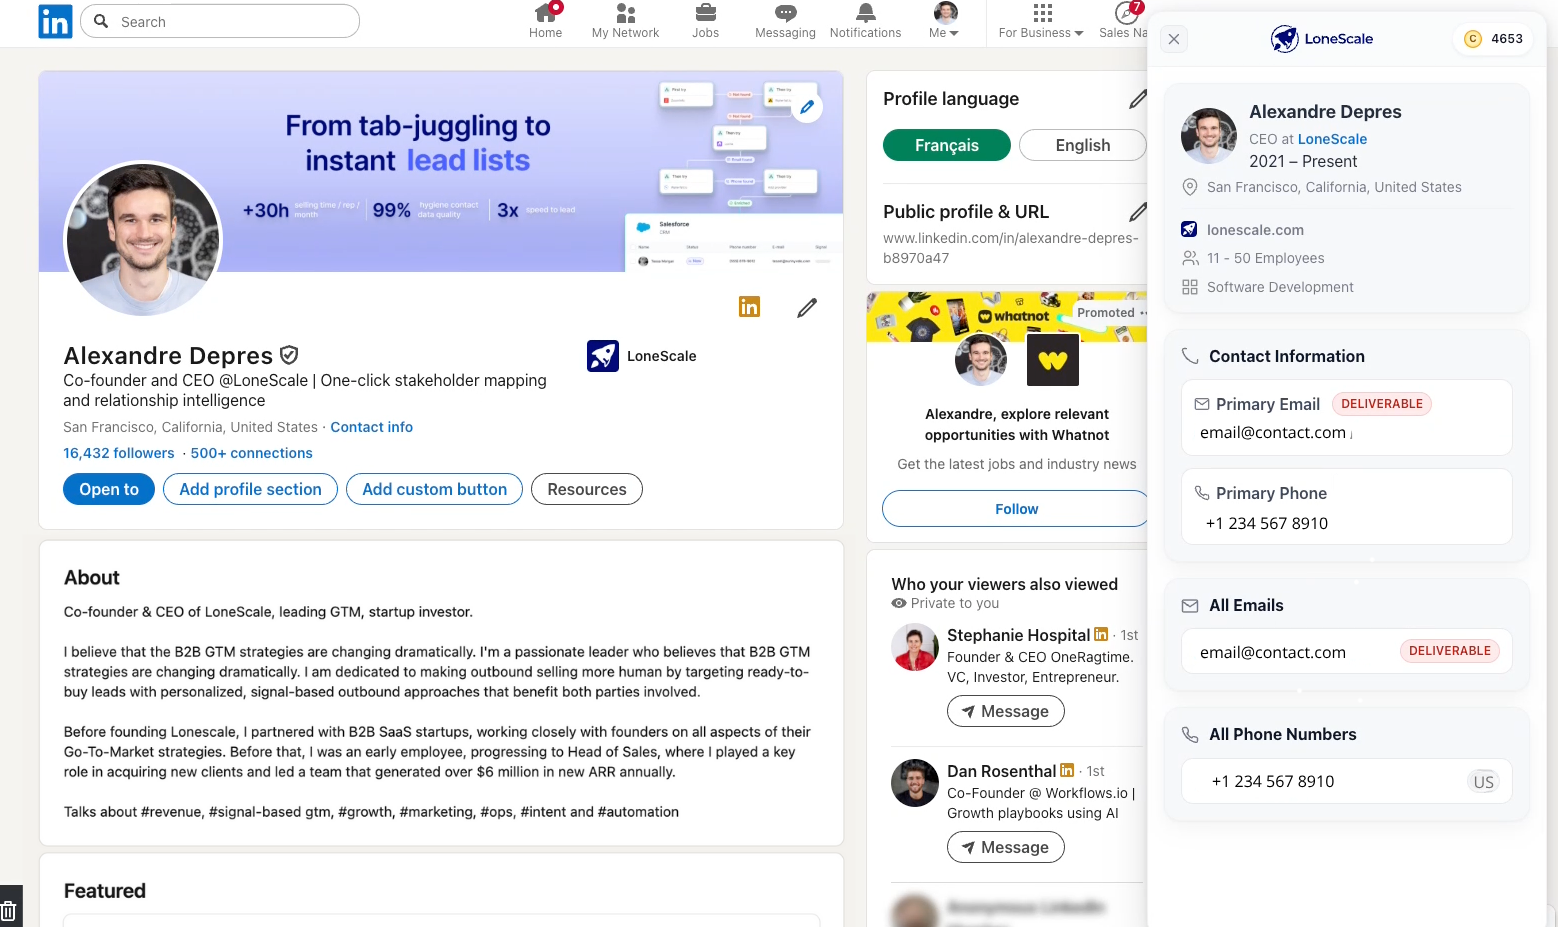The image size is (1558, 927).
Task: Open Dan Rosenthal's profile
Action: point(1001,771)
